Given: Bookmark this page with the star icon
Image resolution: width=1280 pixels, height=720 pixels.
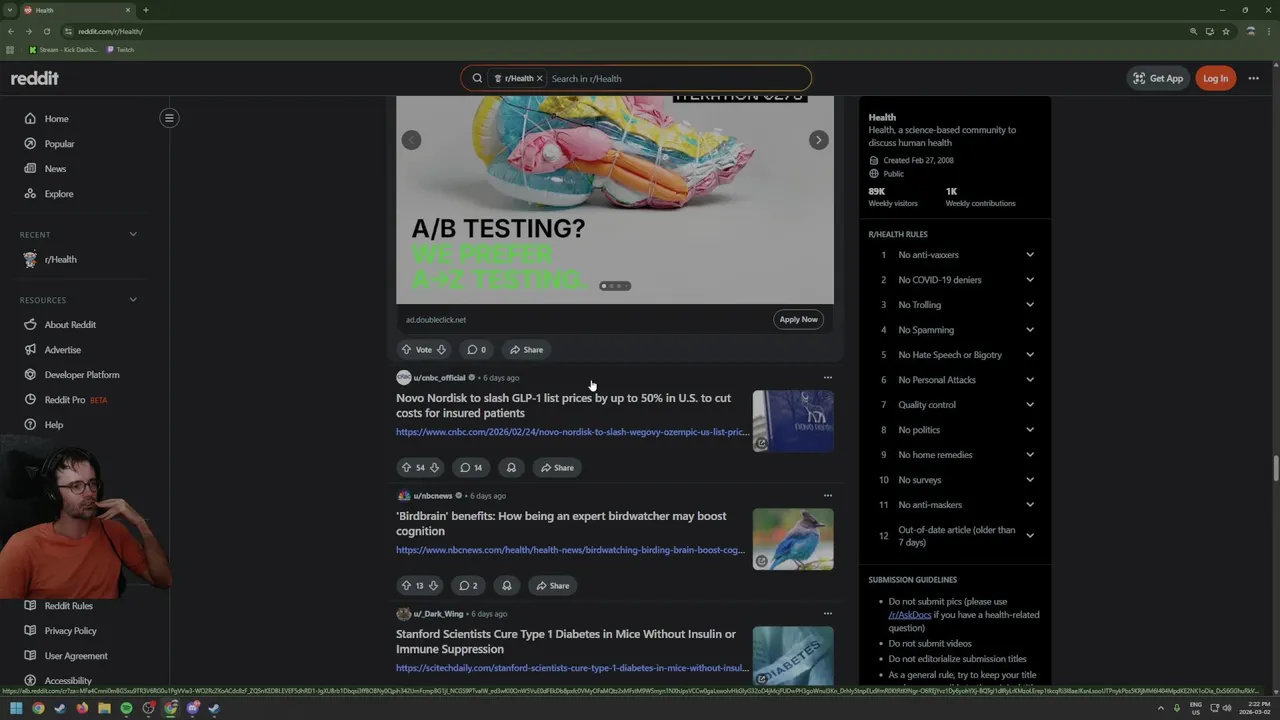Looking at the screenshot, I should point(1226,31).
